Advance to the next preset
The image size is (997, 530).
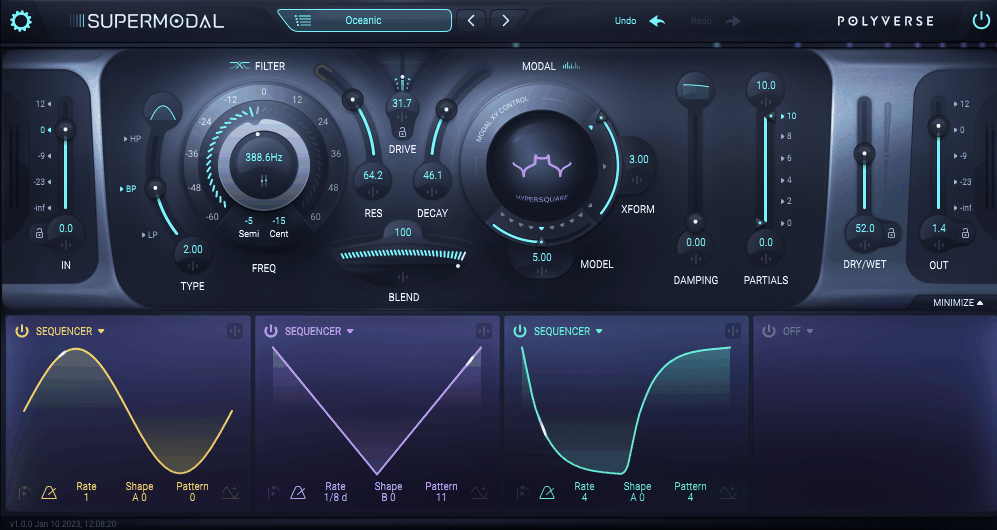(x=507, y=20)
